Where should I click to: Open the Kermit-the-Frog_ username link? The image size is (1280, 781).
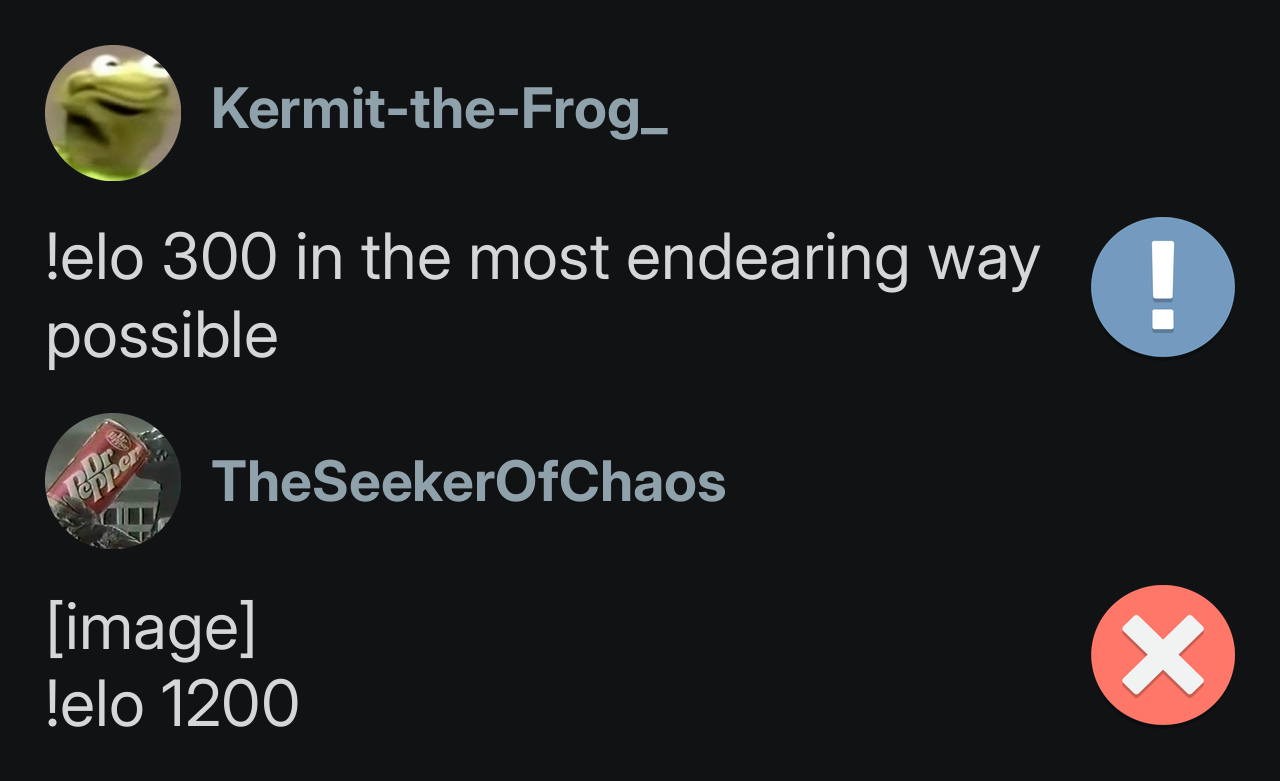(x=438, y=110)
